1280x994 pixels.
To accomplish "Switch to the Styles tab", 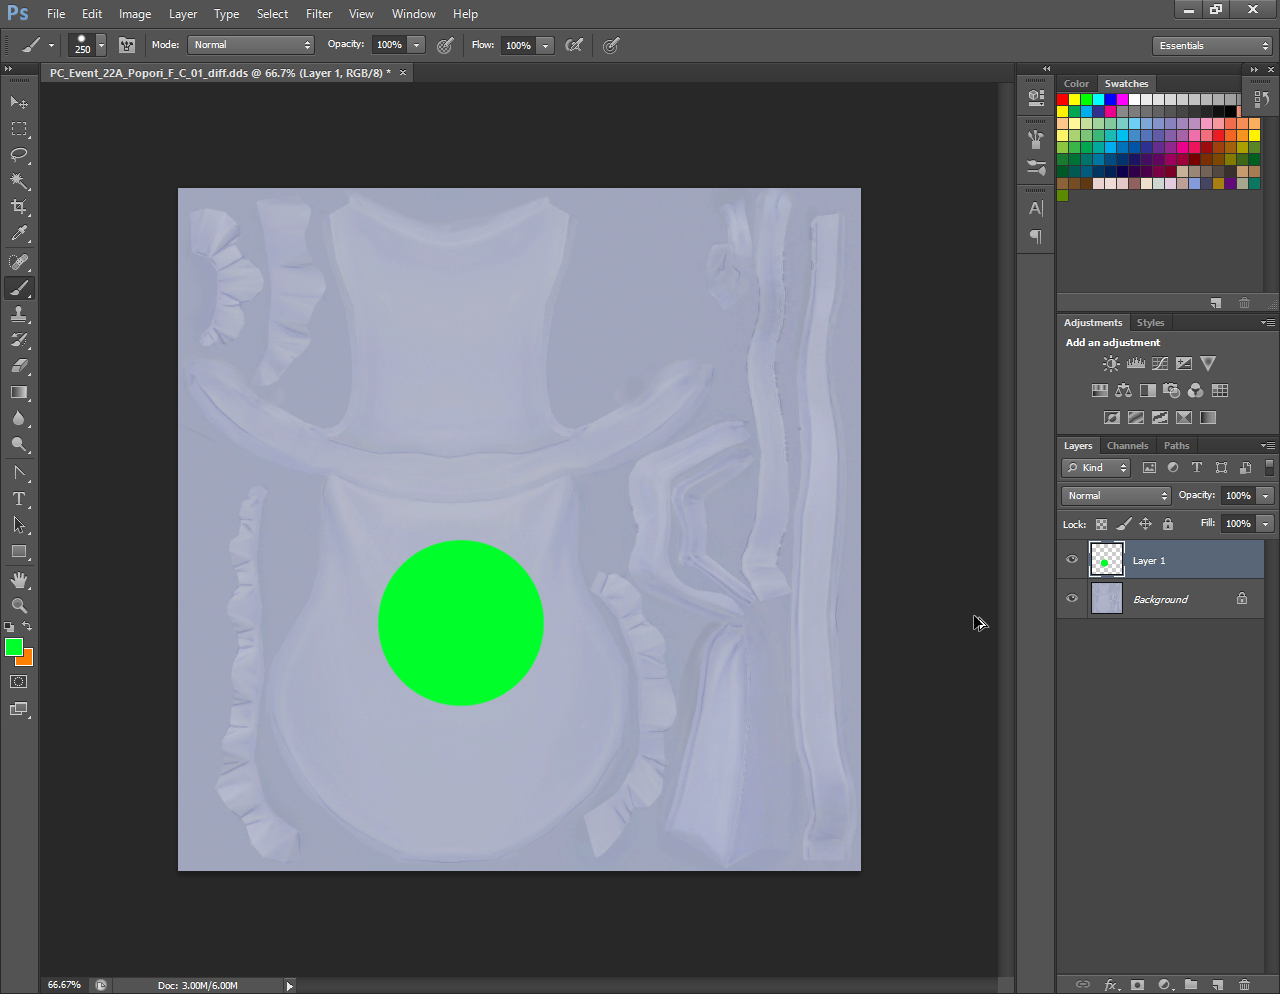I will tap(1150, 323).
